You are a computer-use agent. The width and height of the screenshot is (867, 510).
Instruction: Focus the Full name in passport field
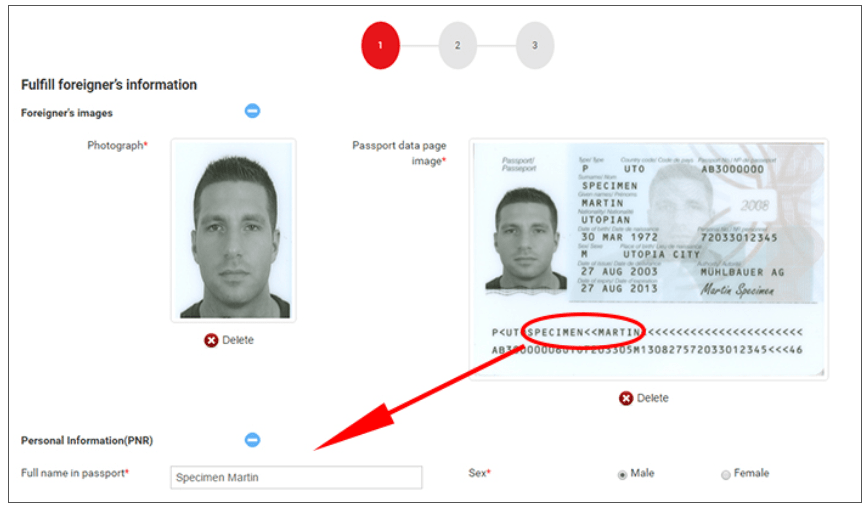(296, 477)
